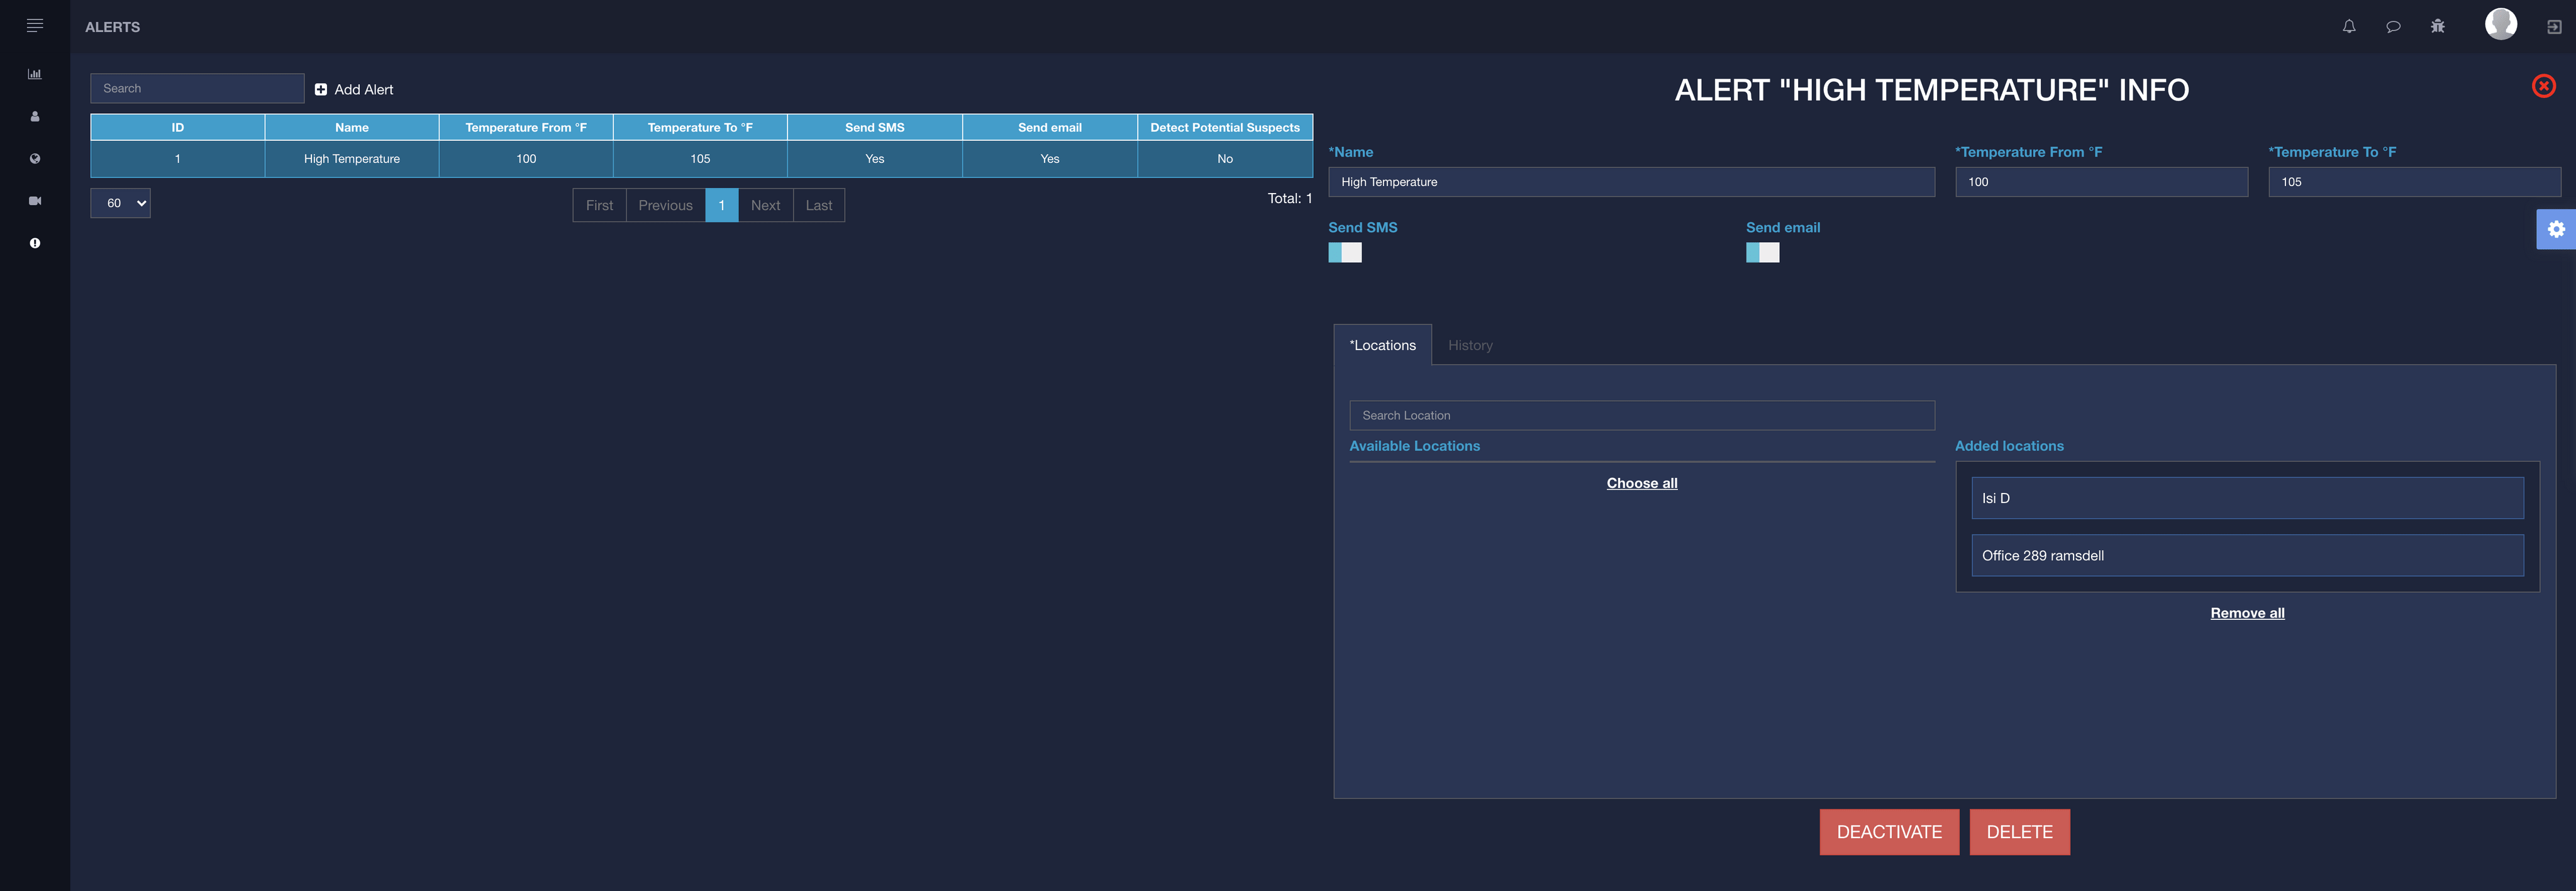The width and height of the screenshot is (2576, 891).
Task: Click the exclamation alerts sidebar icon
Action: click(x=35, y=243)
